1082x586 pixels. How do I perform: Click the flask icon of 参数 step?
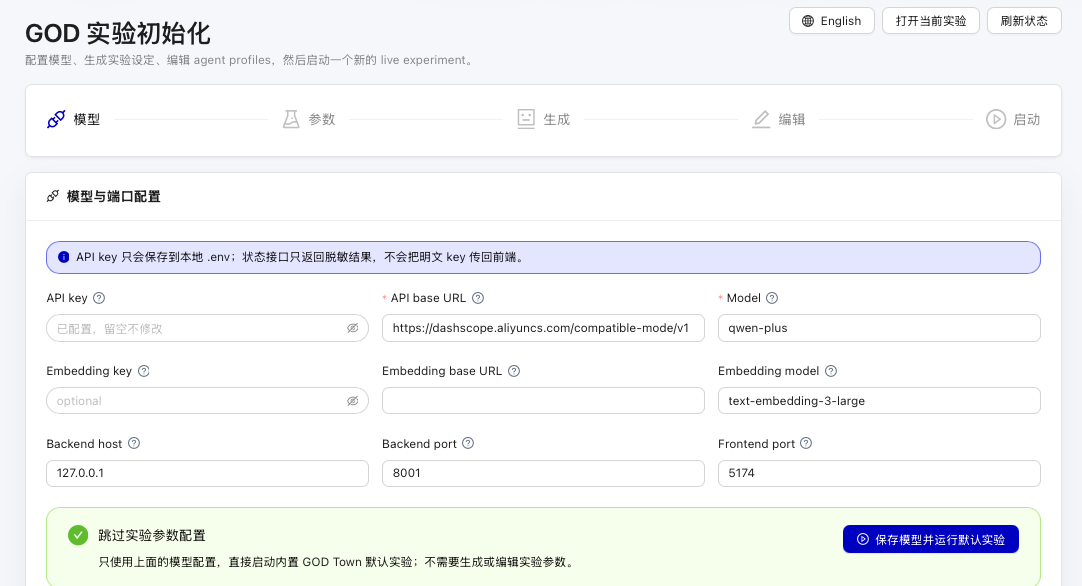pos(291,119)
